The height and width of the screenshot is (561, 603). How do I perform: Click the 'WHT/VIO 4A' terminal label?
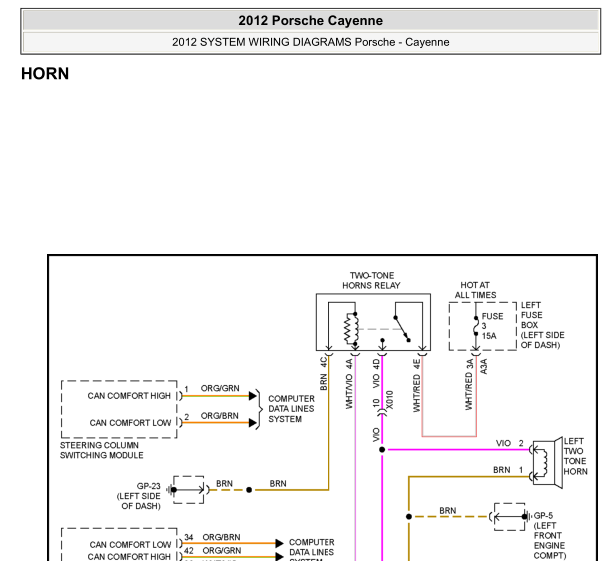(x=349, y=384)
